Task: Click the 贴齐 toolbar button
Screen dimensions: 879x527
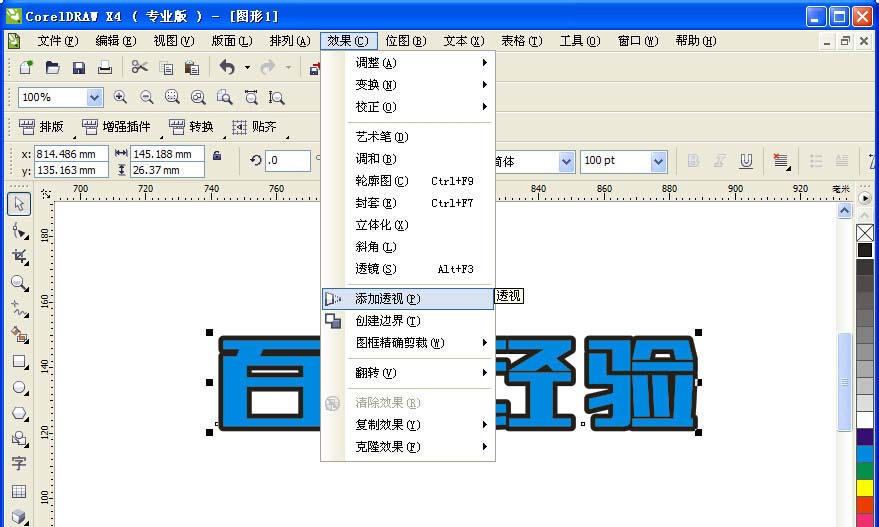Action: click(x=255, y=127)
